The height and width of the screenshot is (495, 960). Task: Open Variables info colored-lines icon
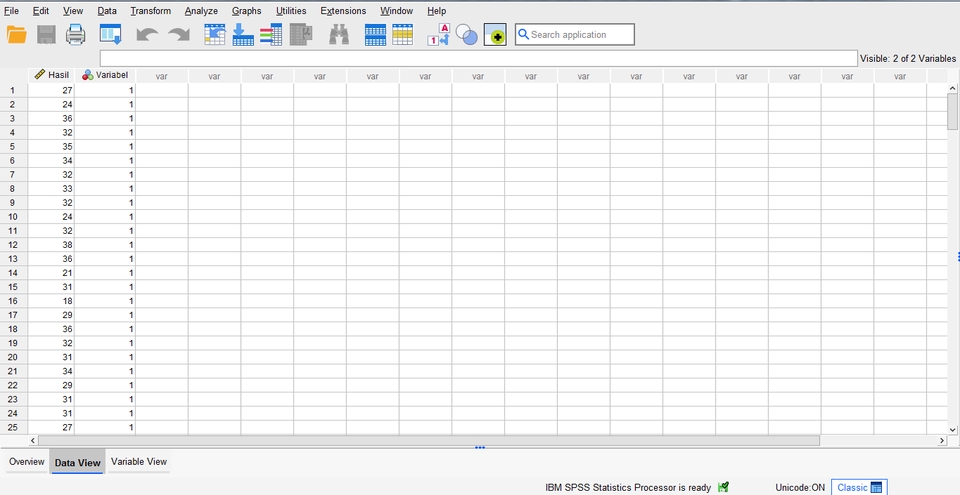pyautogui.click(x=271, y=34)
